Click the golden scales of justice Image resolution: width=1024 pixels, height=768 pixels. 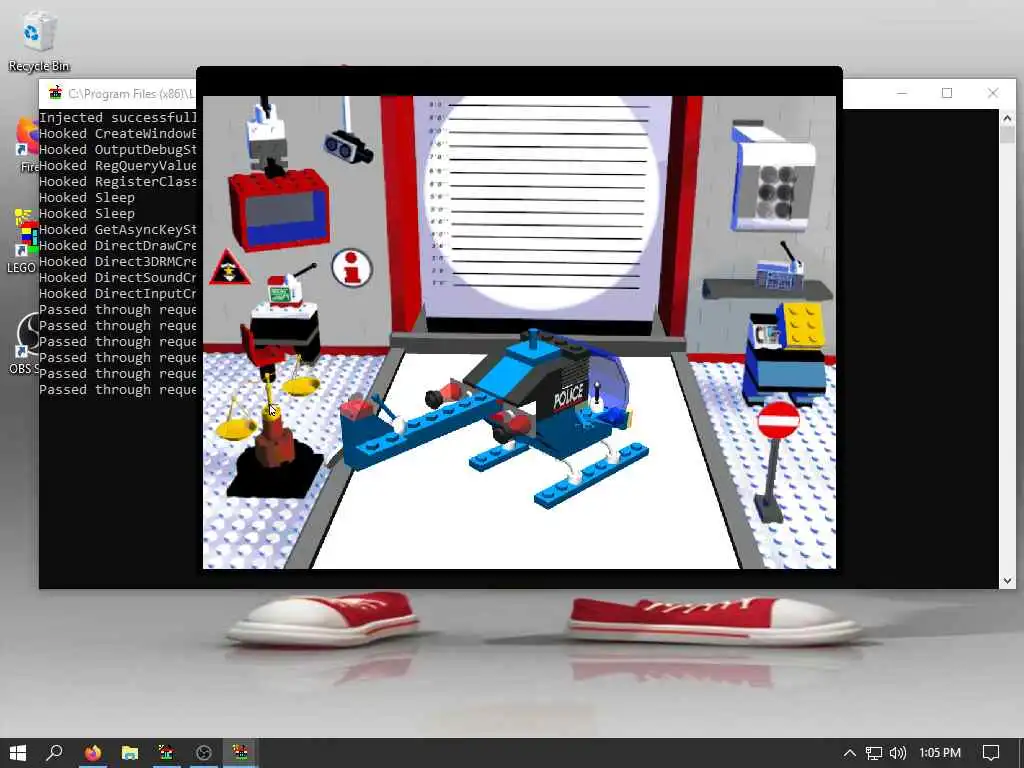266,404
